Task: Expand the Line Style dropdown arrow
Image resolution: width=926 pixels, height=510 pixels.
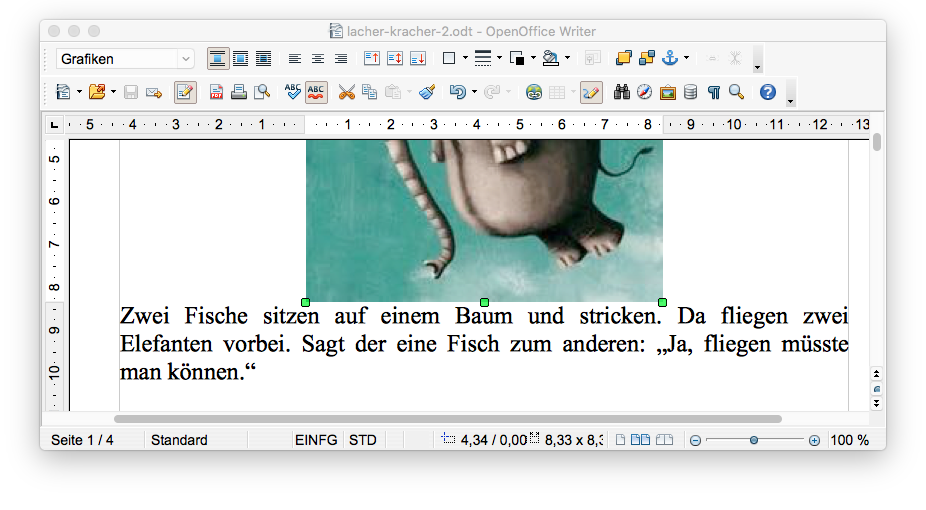Action: pos(500,58)
